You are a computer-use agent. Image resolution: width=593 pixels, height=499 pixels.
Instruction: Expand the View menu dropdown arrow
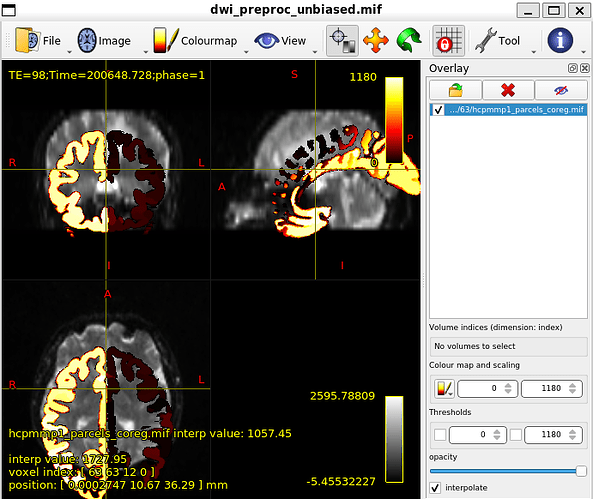315,52
